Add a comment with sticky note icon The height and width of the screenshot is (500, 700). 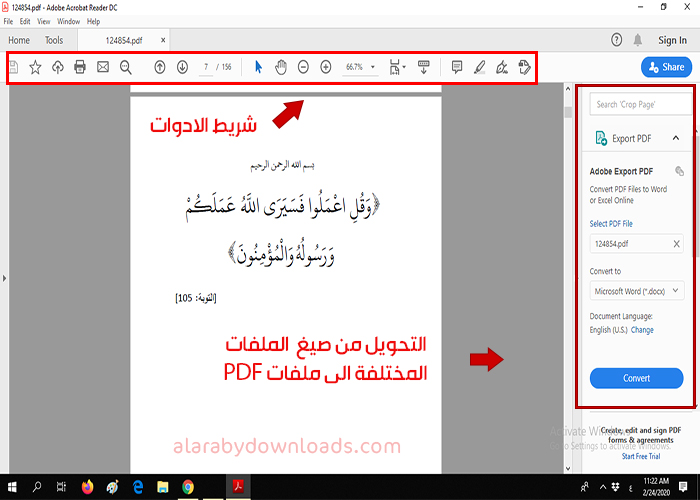coord(457,67)
